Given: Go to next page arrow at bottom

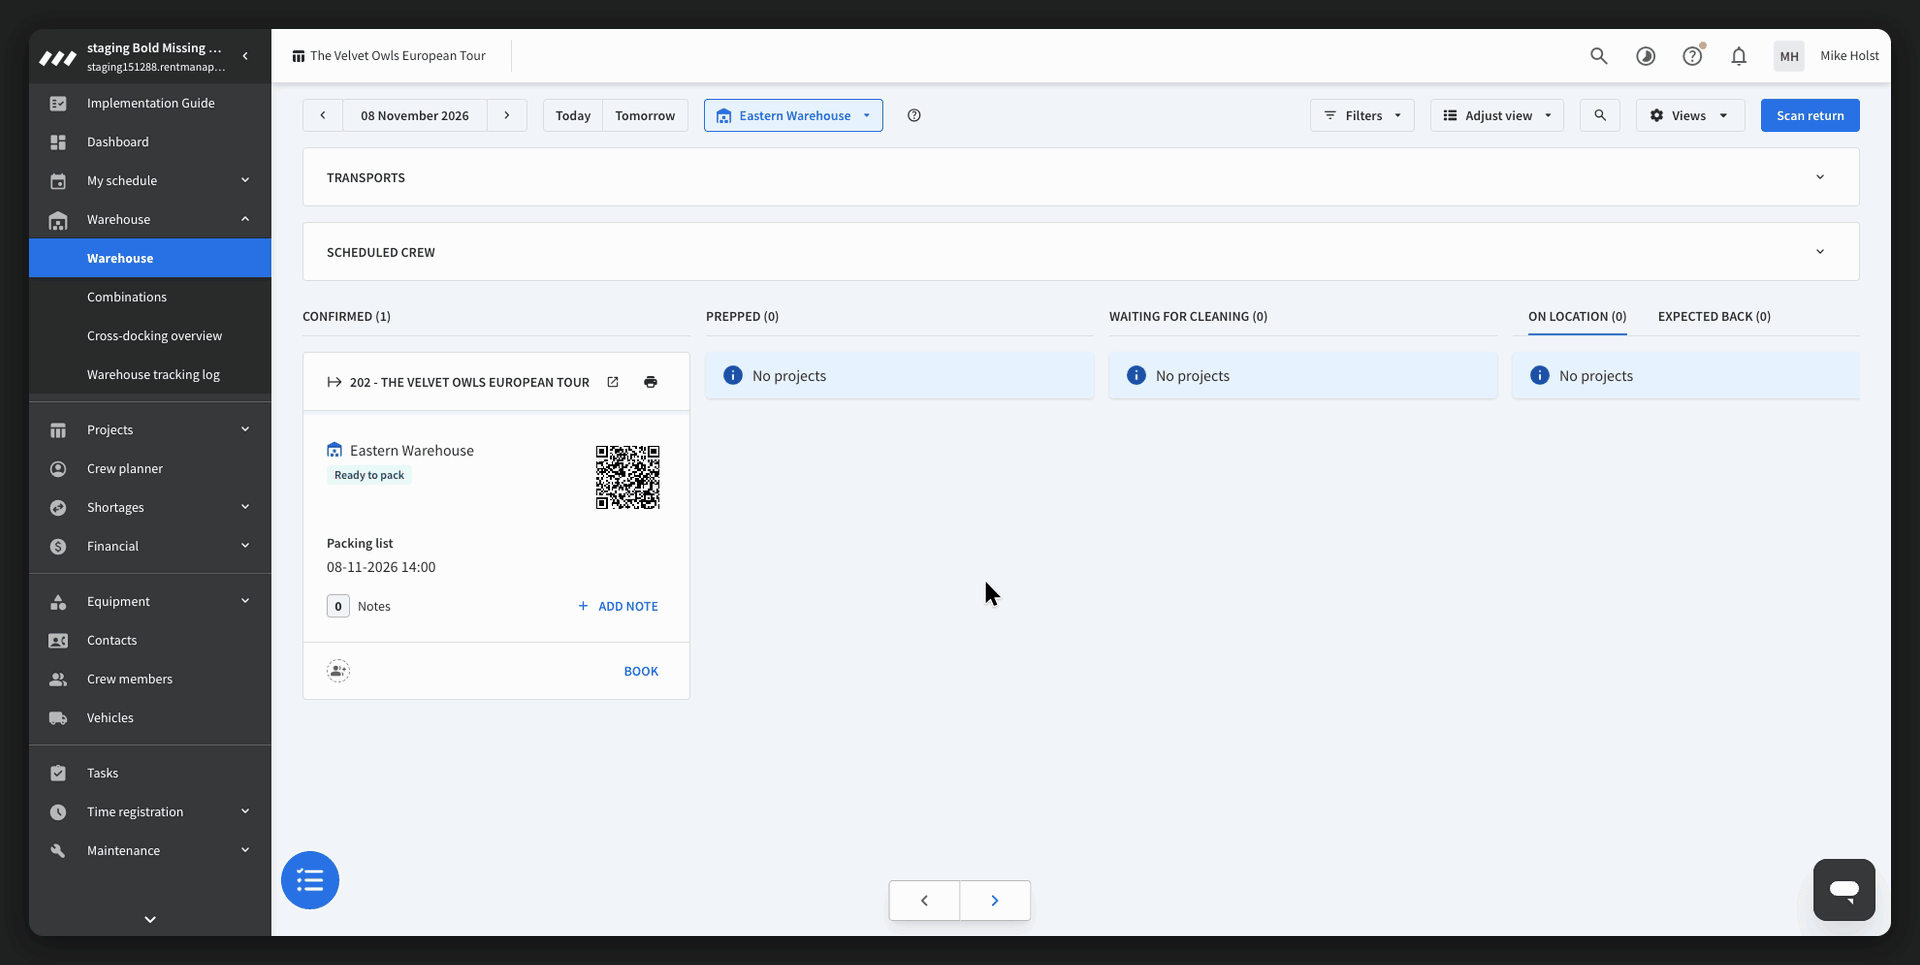Looking at the screenshot, I should (995, 901).
